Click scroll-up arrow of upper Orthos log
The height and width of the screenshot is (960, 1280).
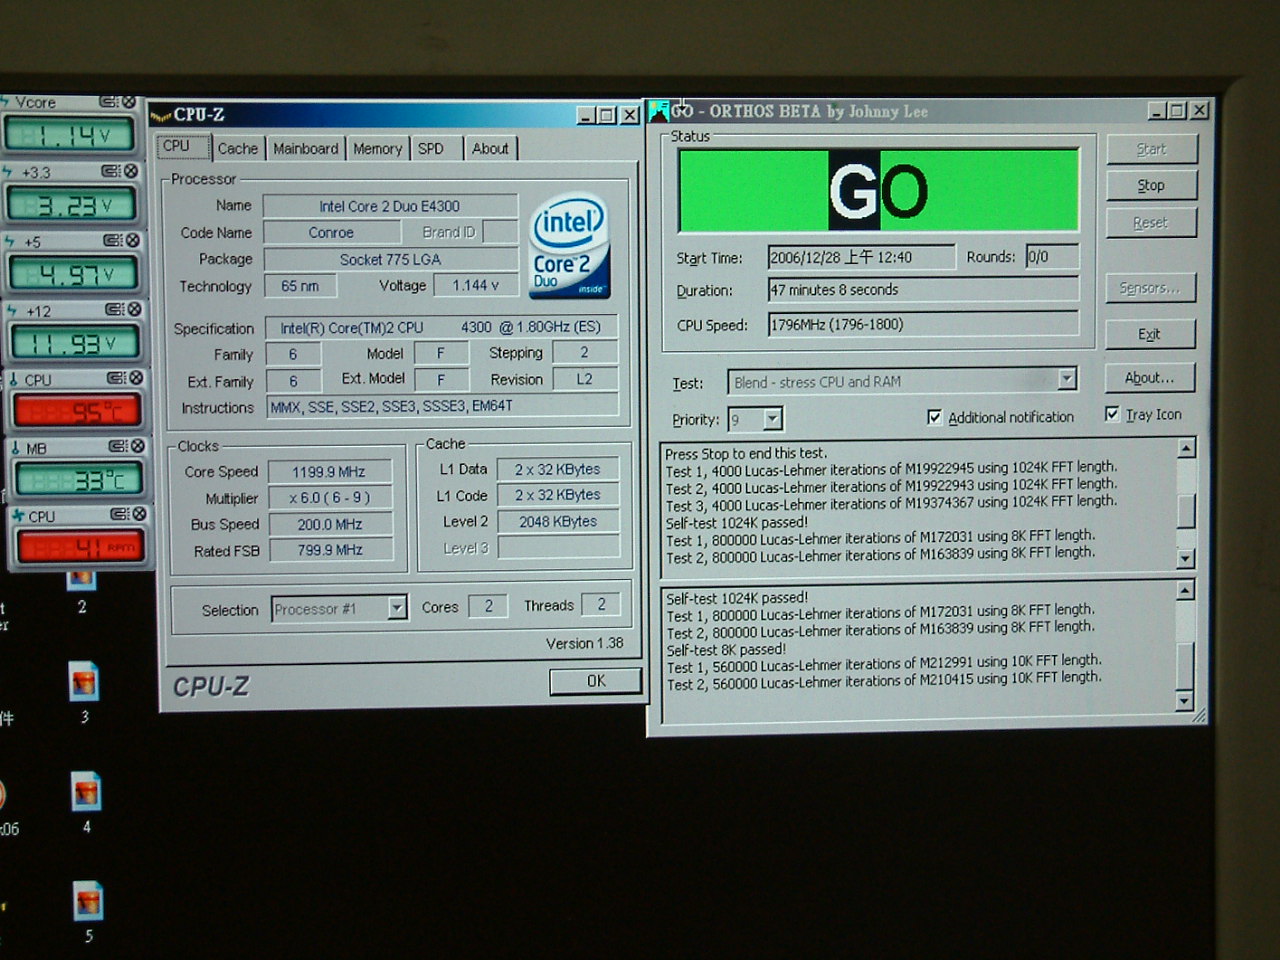(x=1186, y=448)
